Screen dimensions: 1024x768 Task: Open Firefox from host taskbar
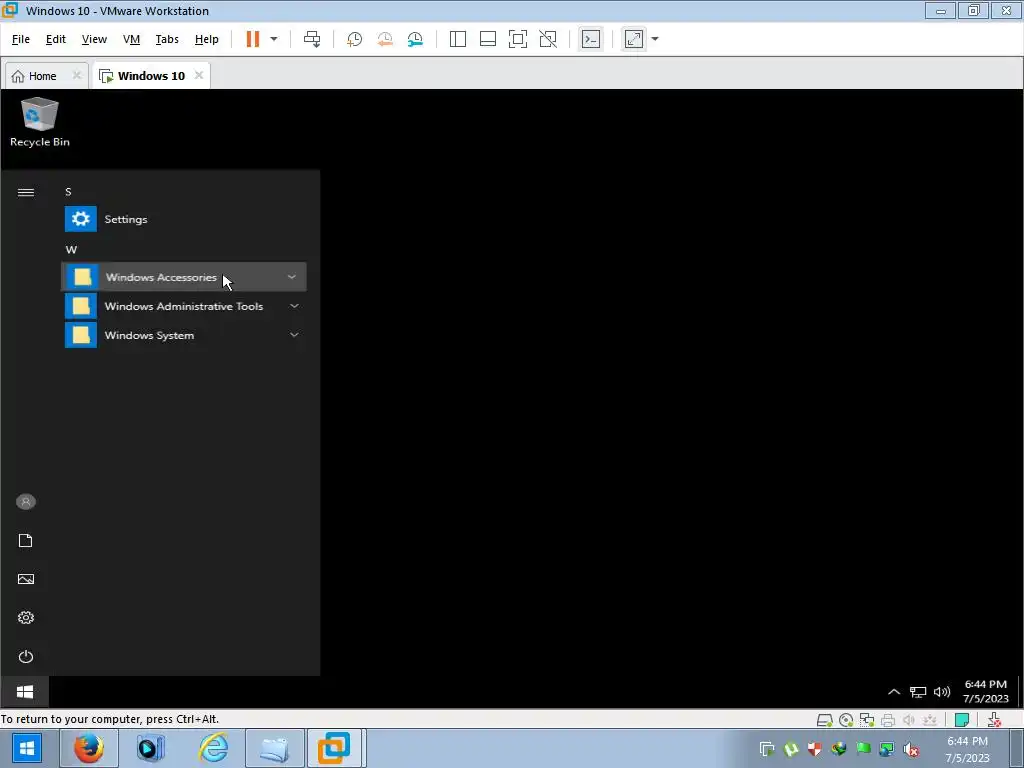pyautogui.click(x=89, y=748)
